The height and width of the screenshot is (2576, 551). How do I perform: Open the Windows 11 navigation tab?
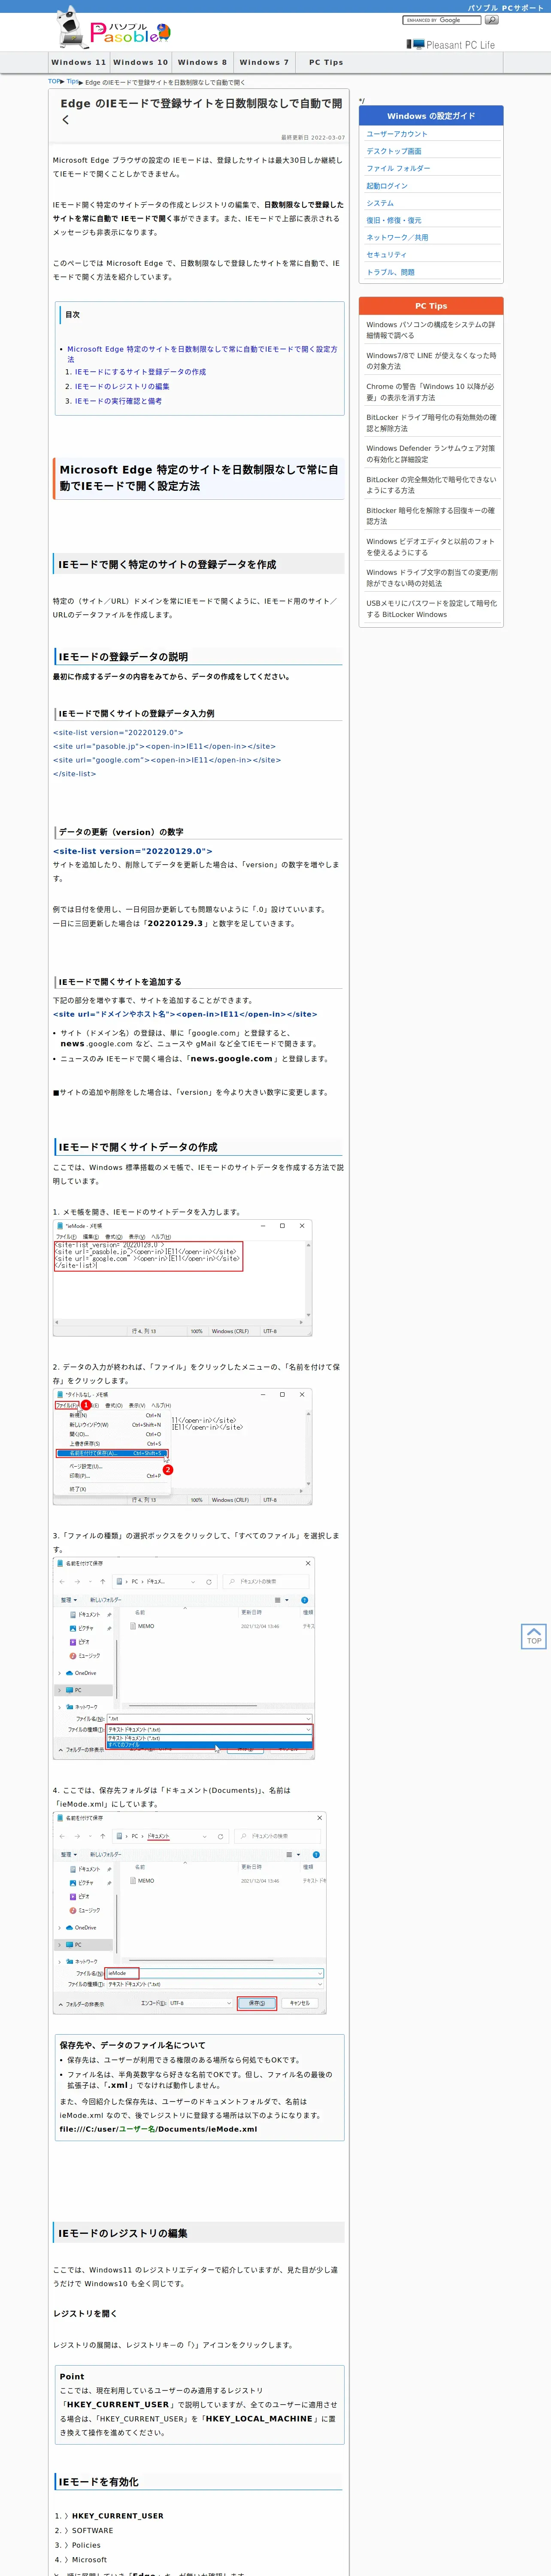[79, 62]
